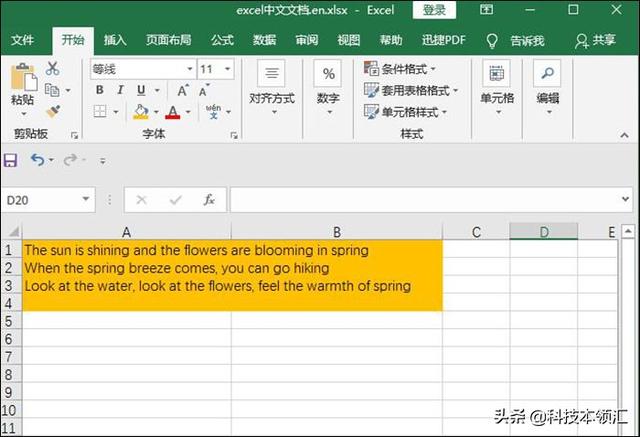Viewport: 640px width, 437px height.
Task: Open the cells (单元格) group
Action: (x=497, y=88)
